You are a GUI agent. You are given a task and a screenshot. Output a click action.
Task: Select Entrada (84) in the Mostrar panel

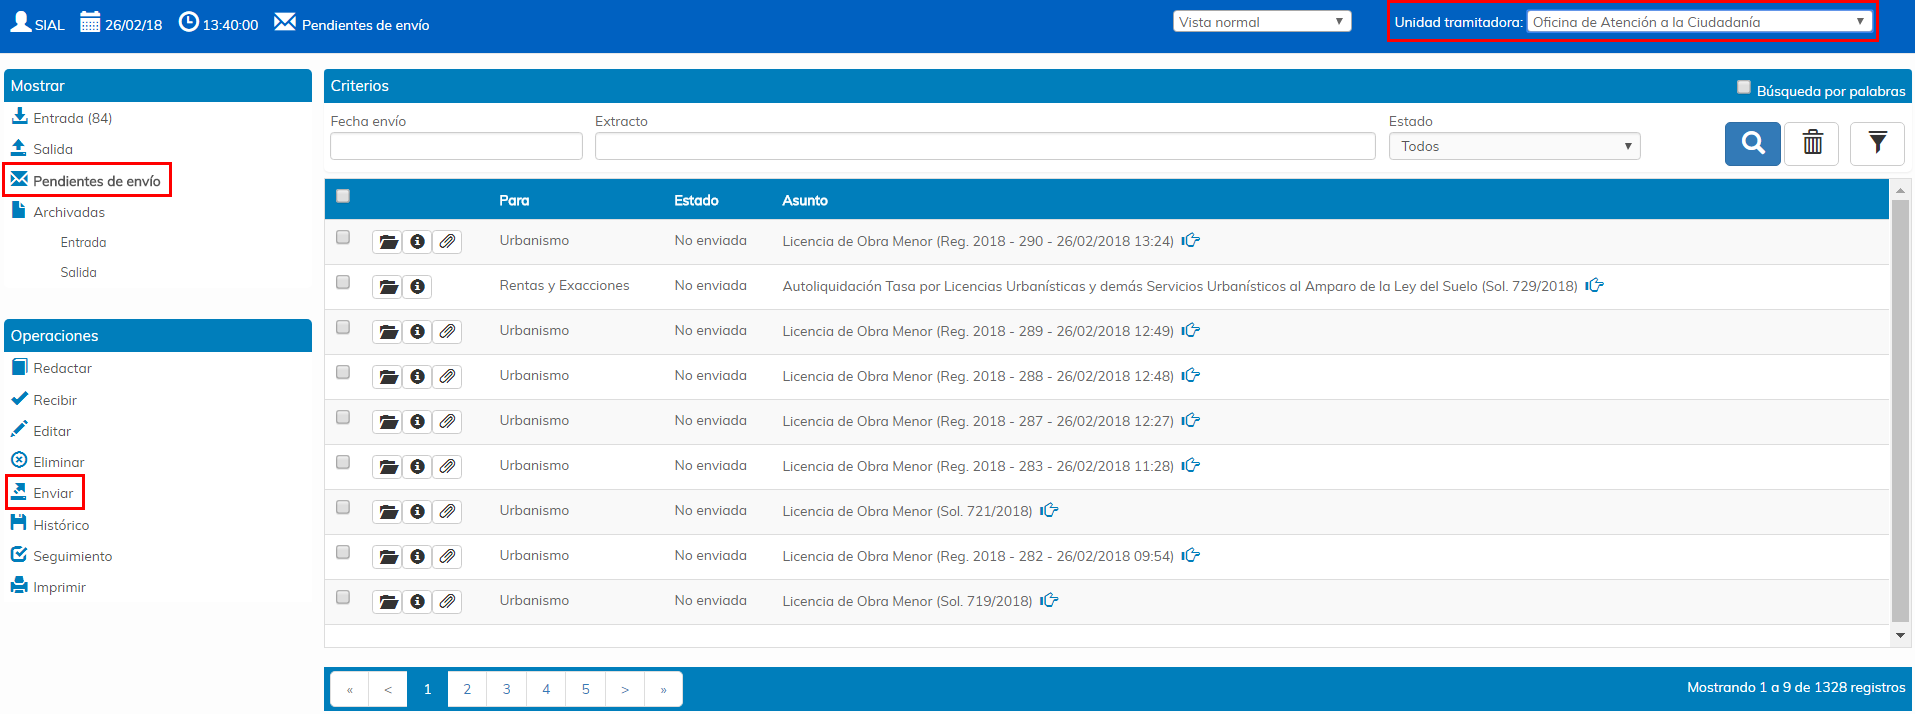pyautogui.click(x=72, y=118)
